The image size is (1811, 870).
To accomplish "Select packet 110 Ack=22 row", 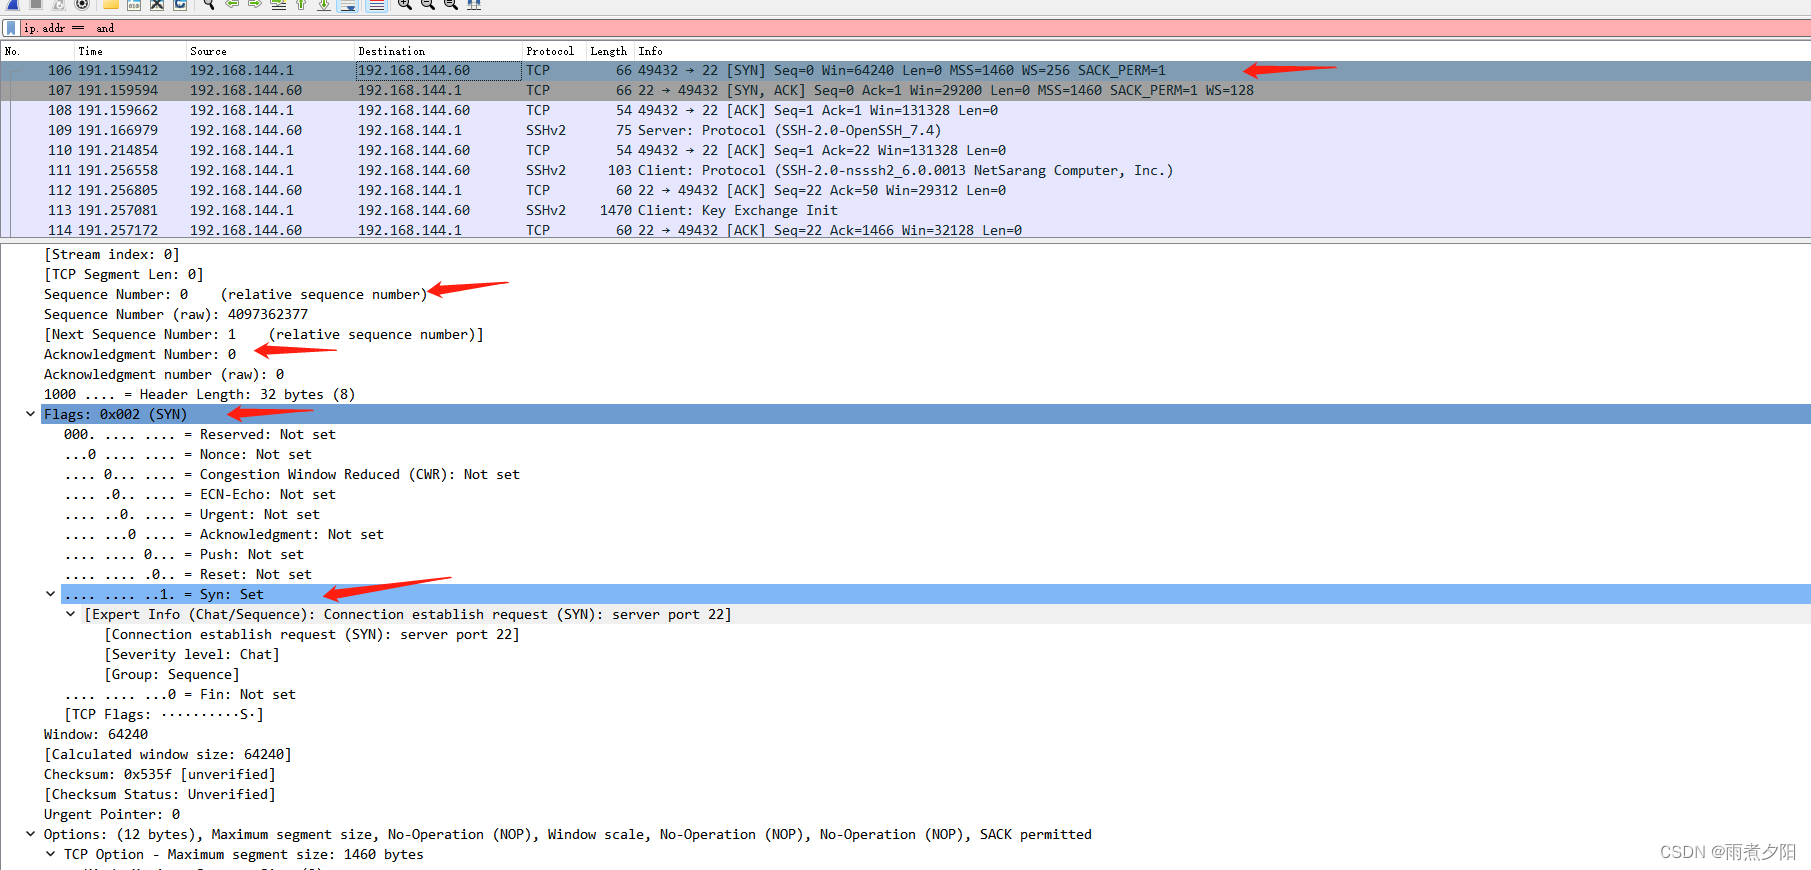I will pos(905,150).
